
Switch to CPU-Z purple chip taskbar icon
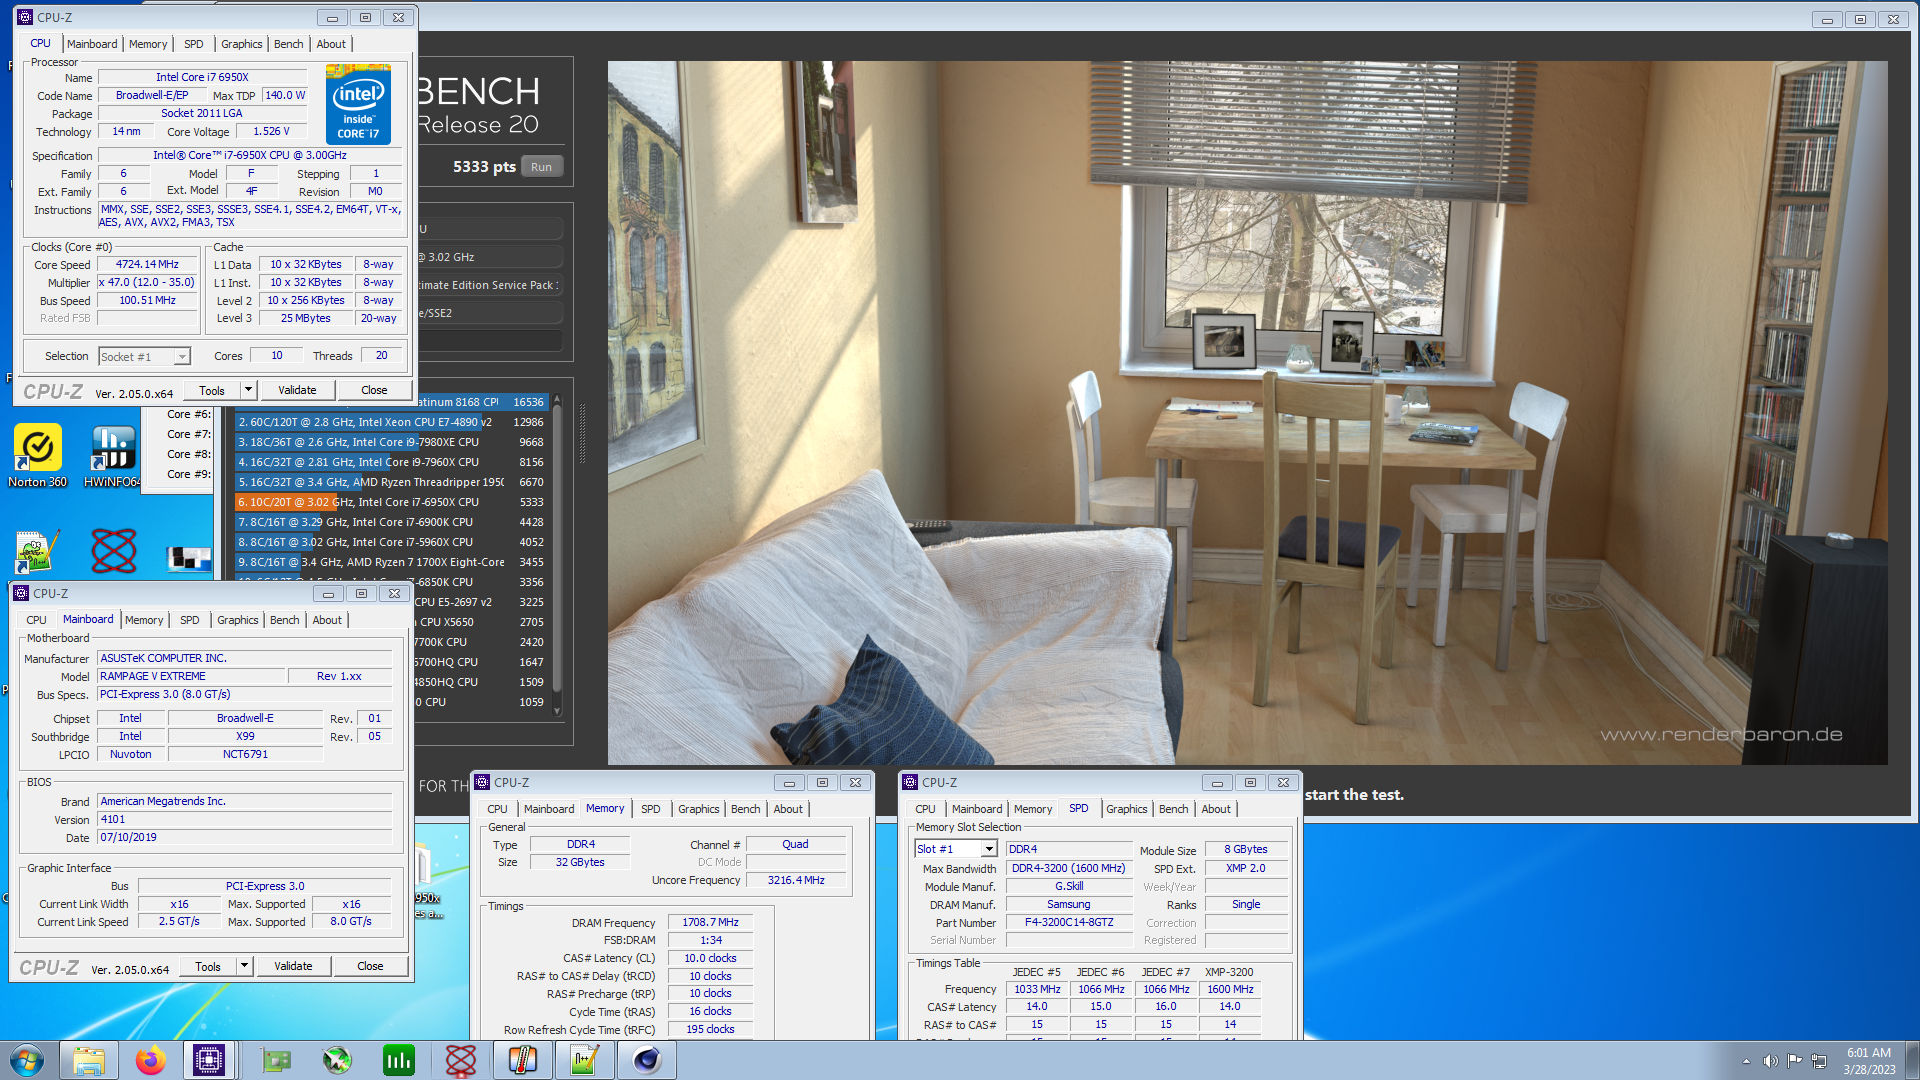(x=209, y=1060)
